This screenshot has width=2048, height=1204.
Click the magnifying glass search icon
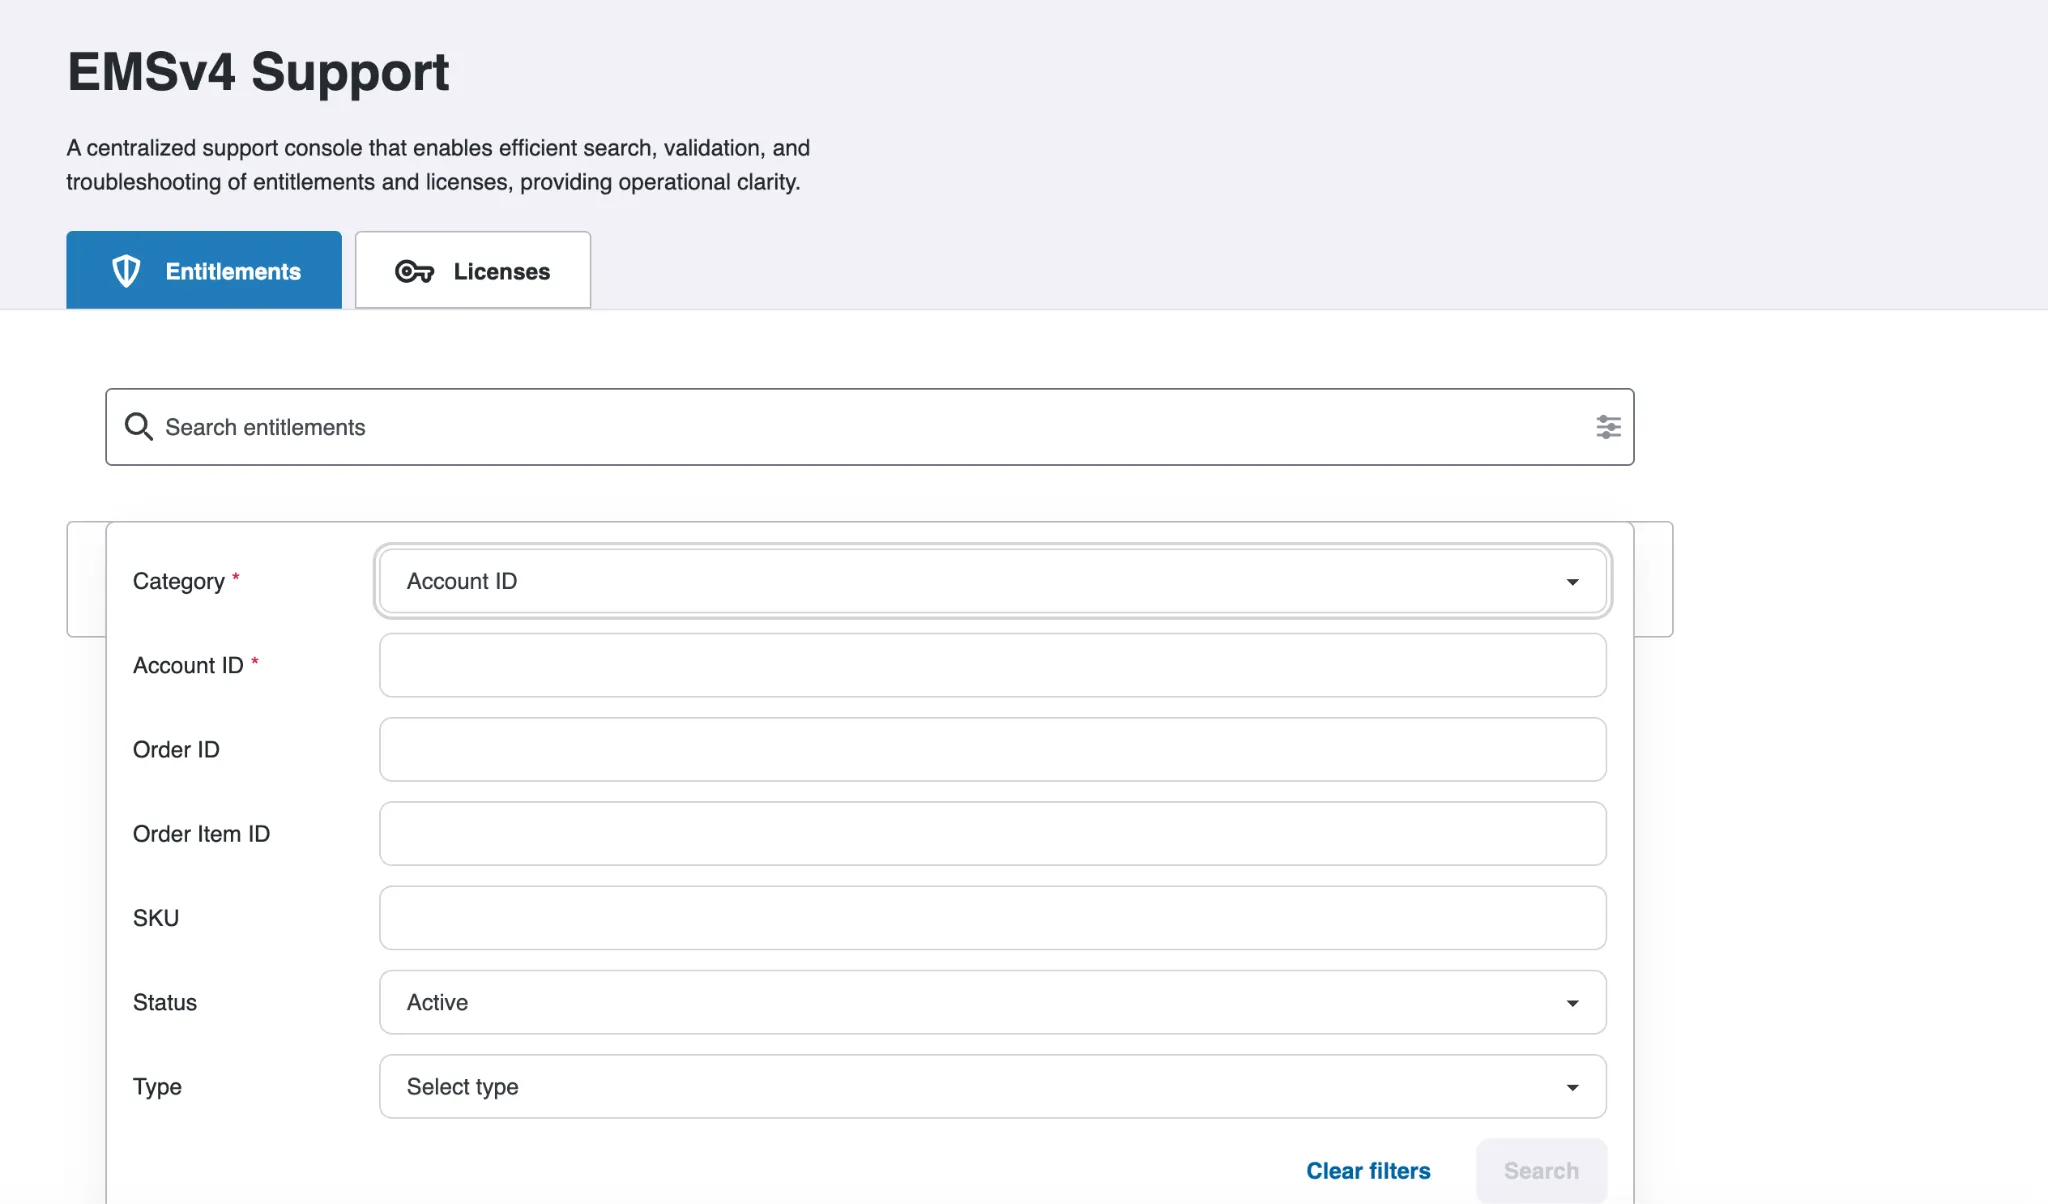138,427
